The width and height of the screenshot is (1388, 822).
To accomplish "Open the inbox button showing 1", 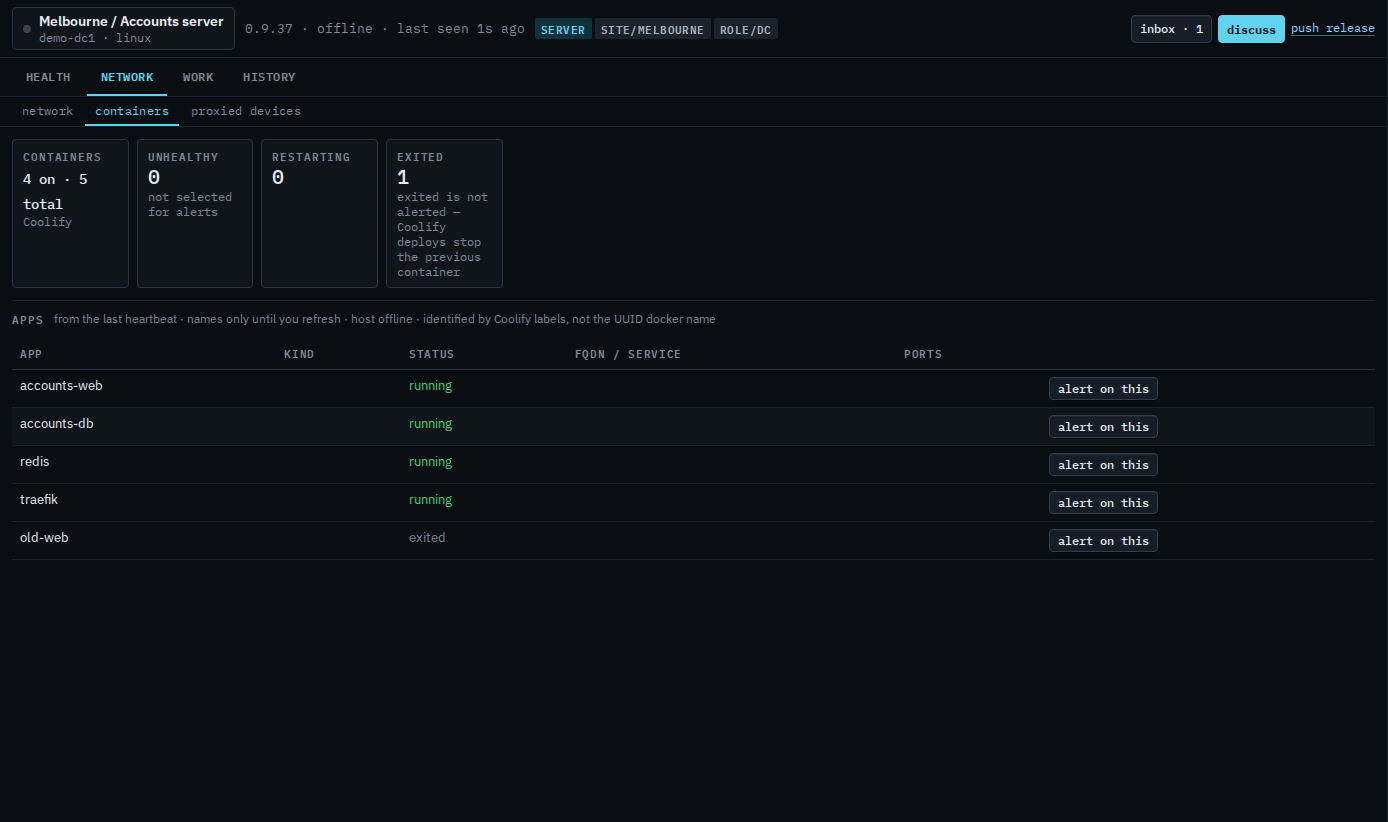I will [1171, 29].
